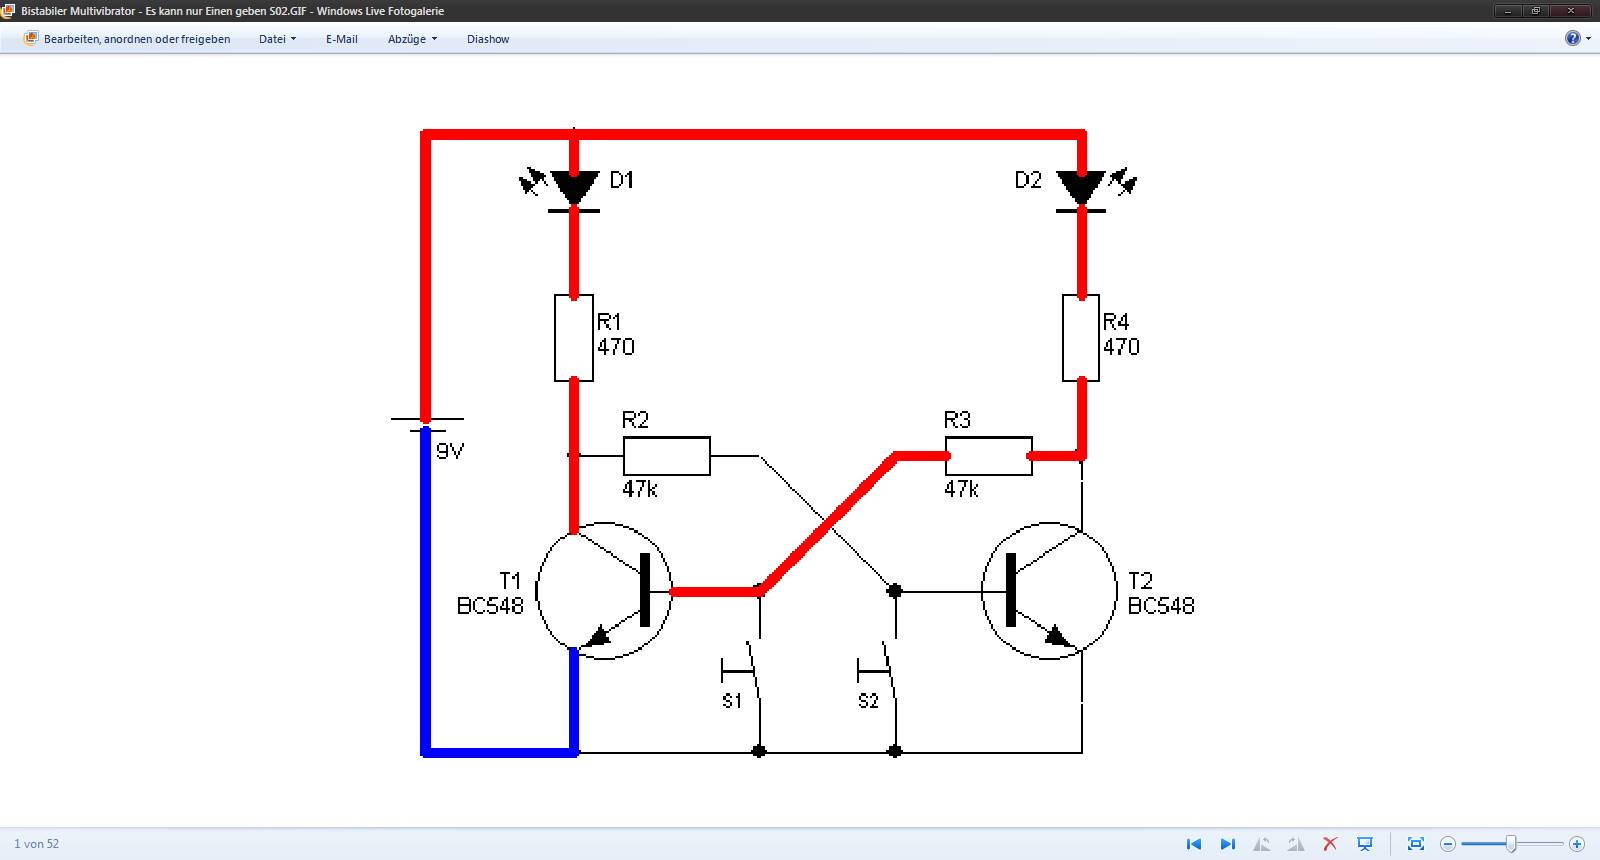This screenshot has width=1600, height=860.
Task: Go to the next image
Action: [x=1228, y=844]
